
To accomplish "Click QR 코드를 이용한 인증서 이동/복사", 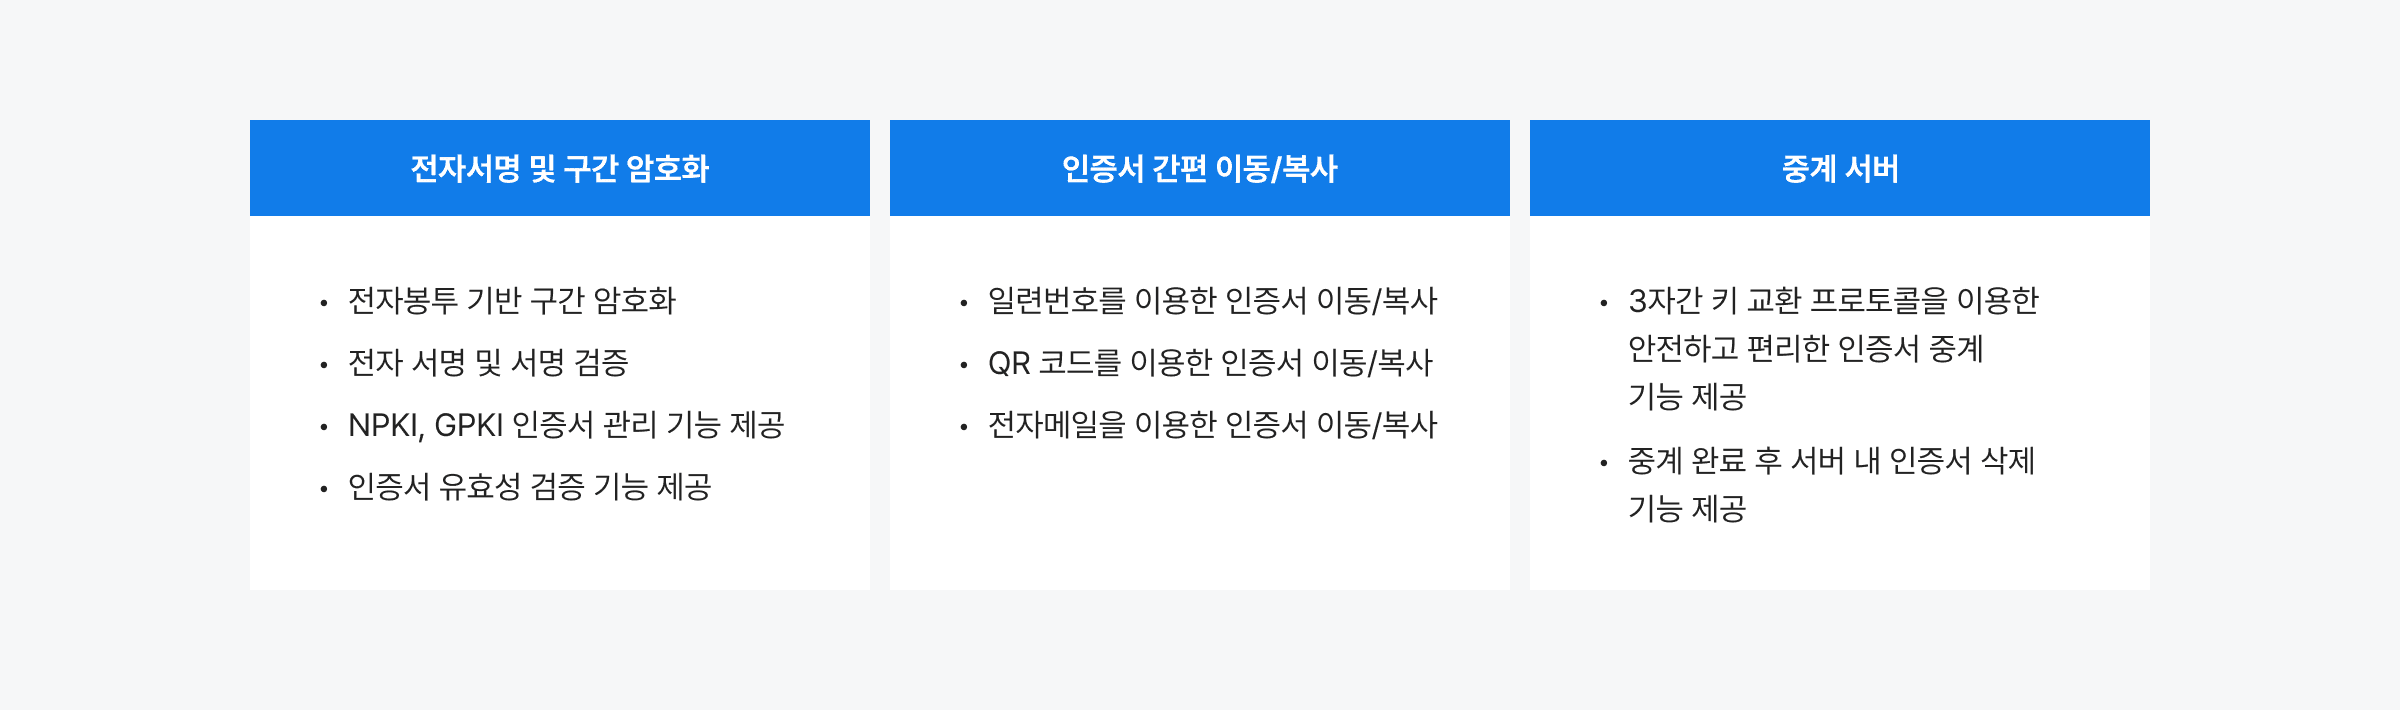I will coord(1209,363).
